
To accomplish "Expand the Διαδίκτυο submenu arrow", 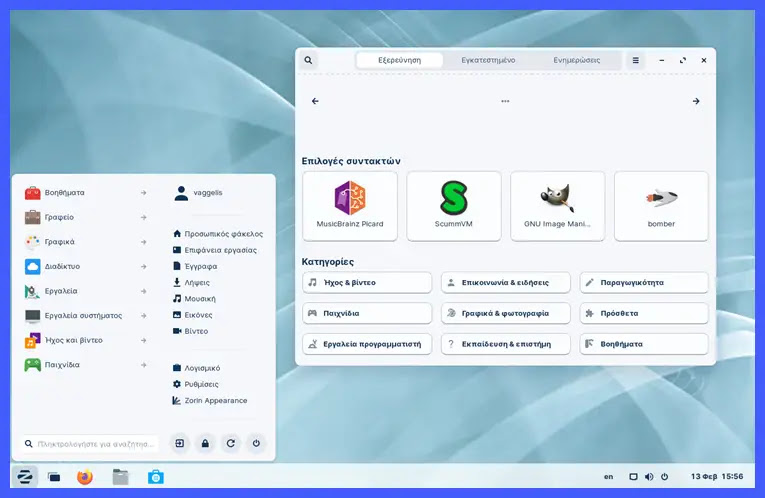I will 143,267.
